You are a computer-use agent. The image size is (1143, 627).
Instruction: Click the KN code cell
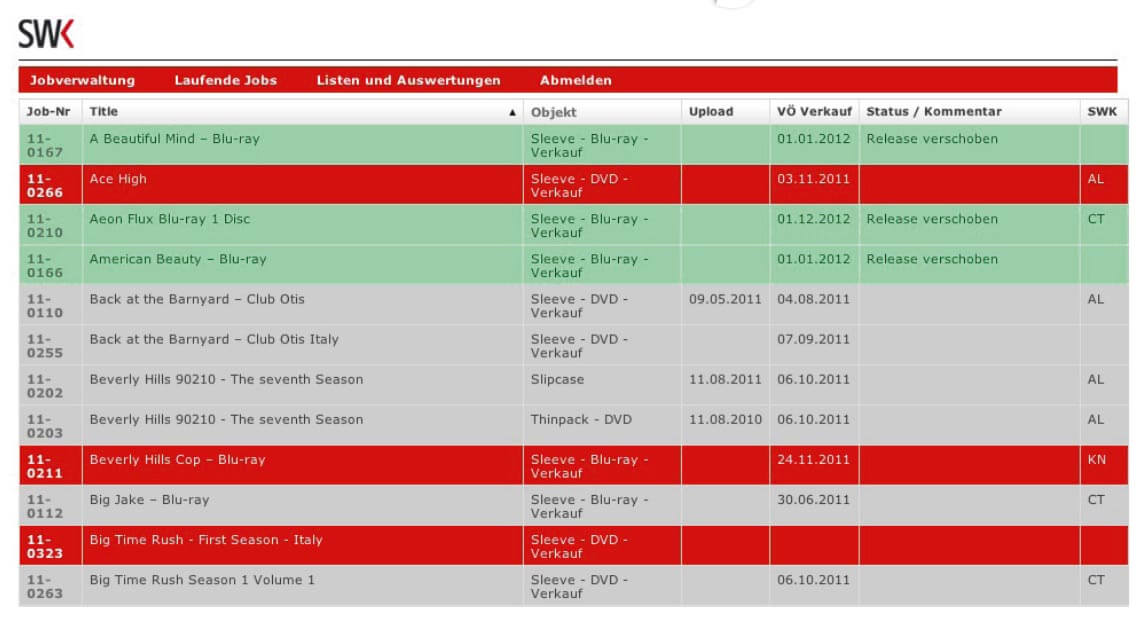[1096, 459]
